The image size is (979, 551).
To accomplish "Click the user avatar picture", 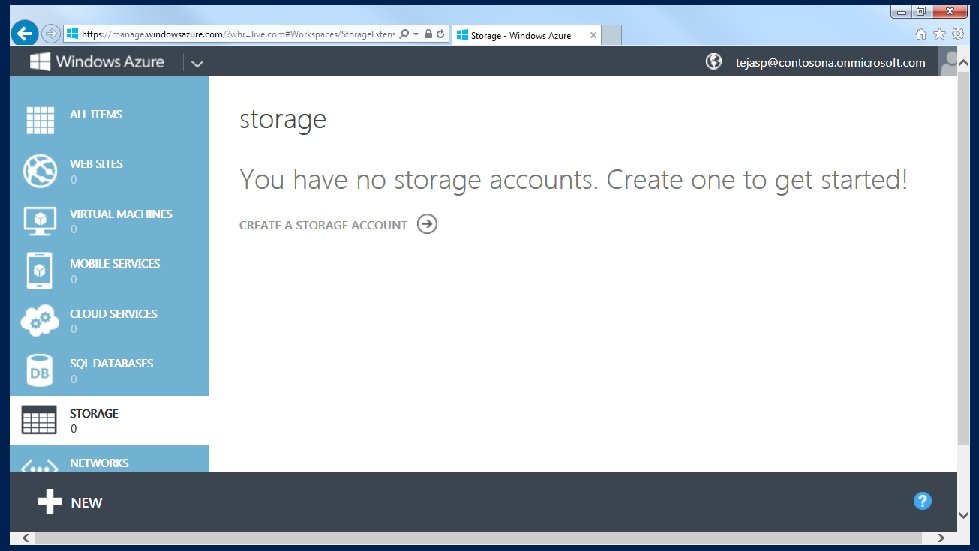I will pos(948,62).
